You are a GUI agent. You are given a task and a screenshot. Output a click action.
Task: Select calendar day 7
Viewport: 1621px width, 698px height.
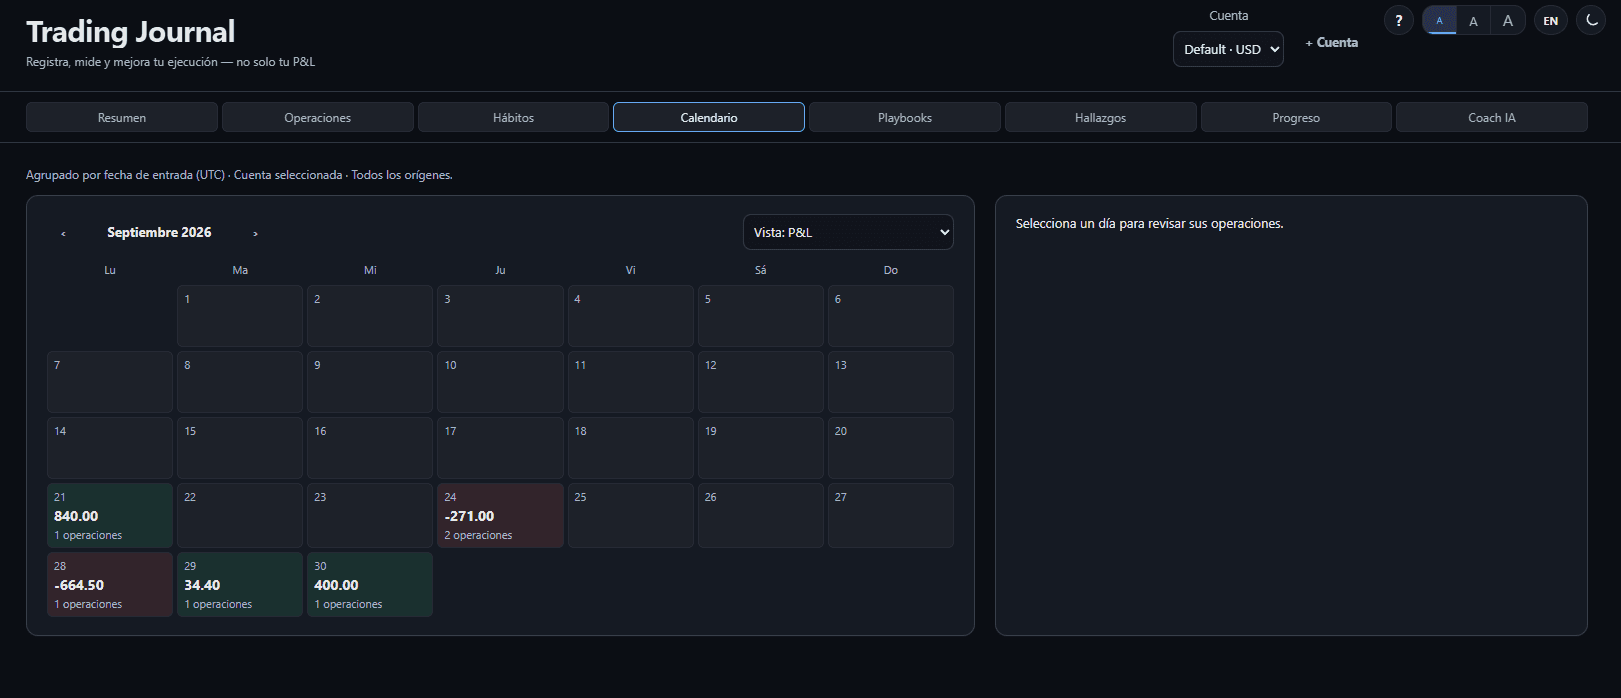coord(110,382)
